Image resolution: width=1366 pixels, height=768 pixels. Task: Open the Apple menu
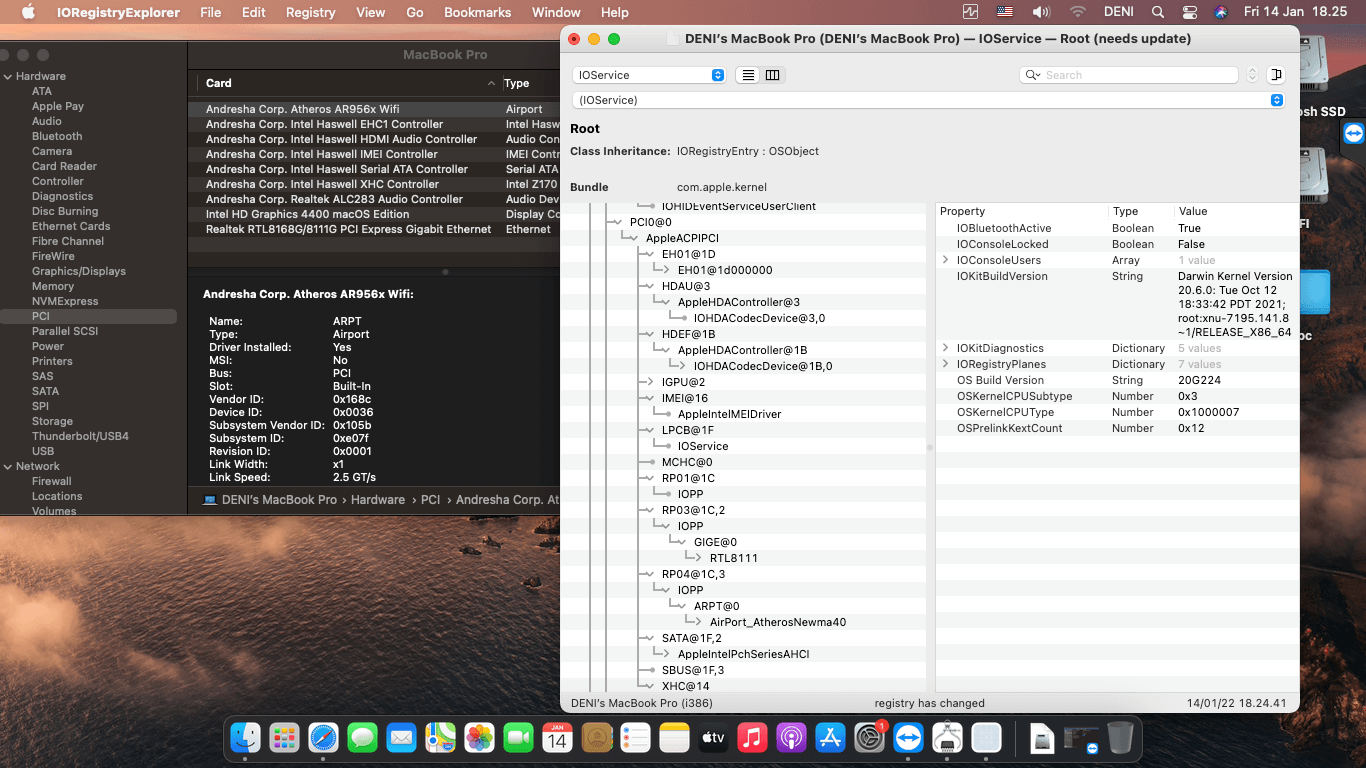28,12
